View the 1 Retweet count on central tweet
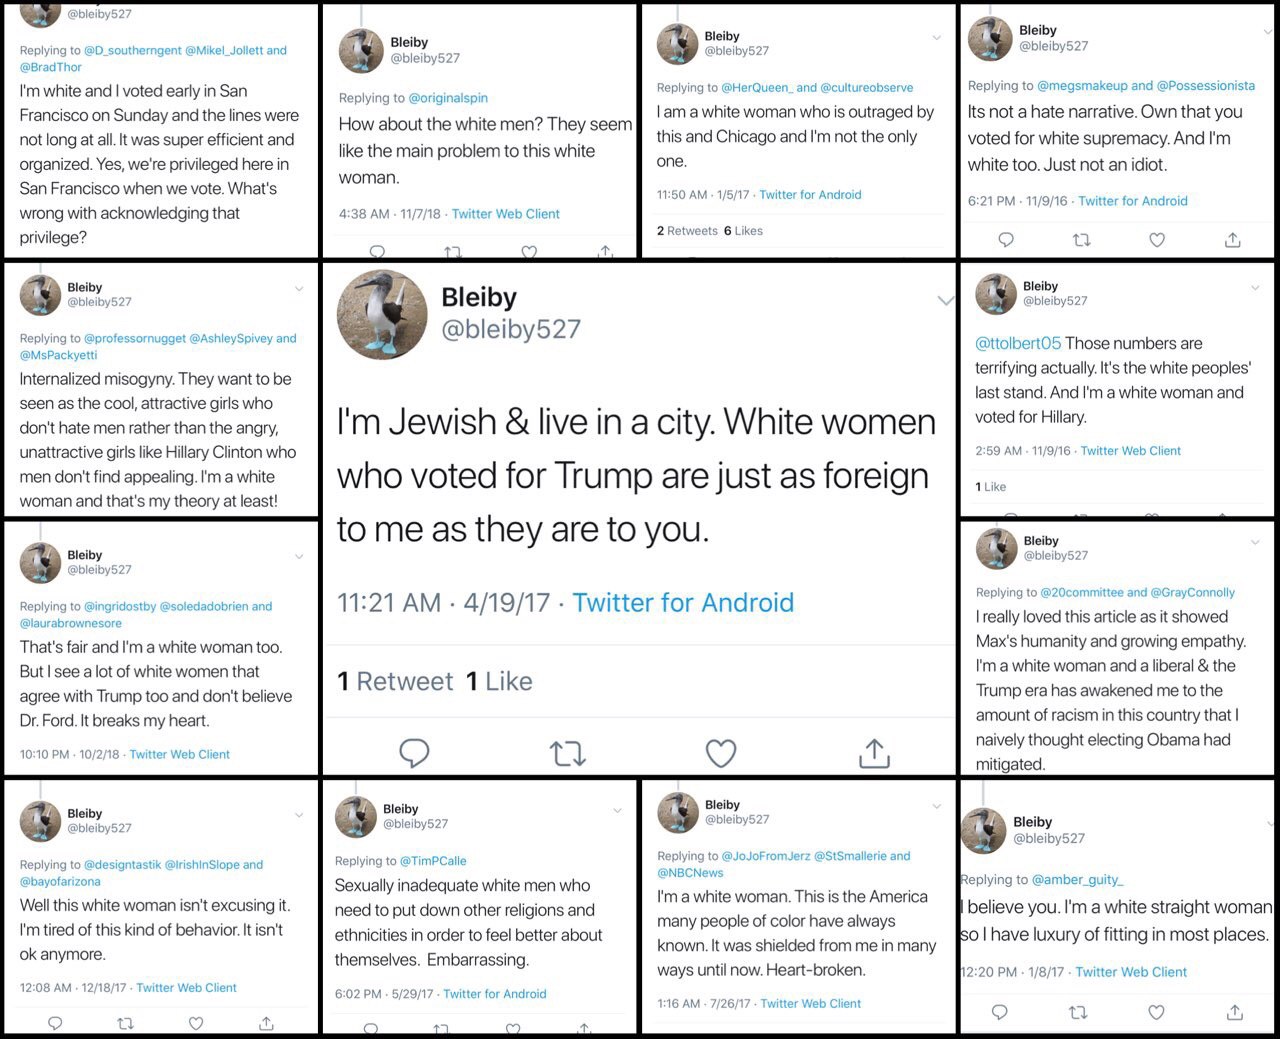1280x1039 pixels. tap(395, 681)
